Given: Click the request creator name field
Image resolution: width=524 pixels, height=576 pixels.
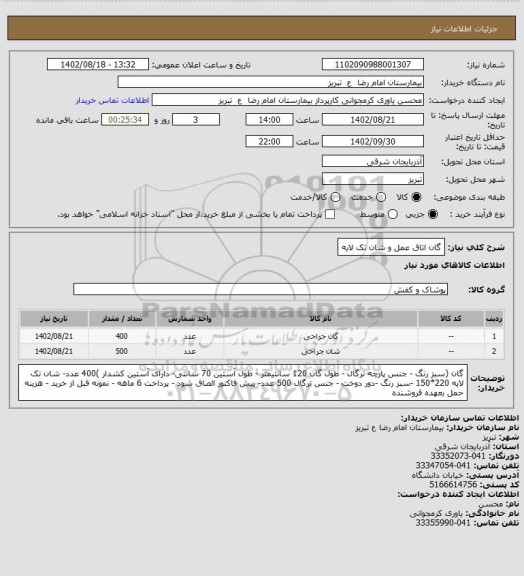Looking at the screenshot, I should pos(288,100).
